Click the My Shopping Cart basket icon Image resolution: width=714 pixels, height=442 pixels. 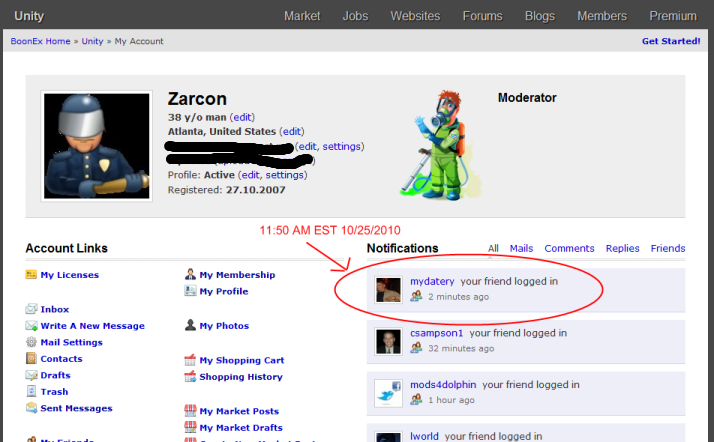tap(190, 360)
